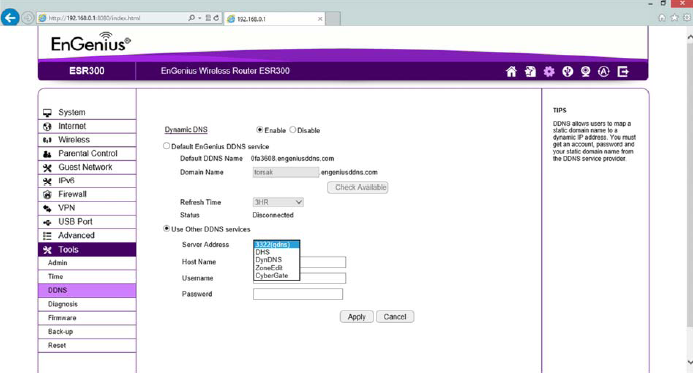This screenshot has width=693, height=385.
Task: Open the settings gear icon in header
Action: click(x=549, y=72)
